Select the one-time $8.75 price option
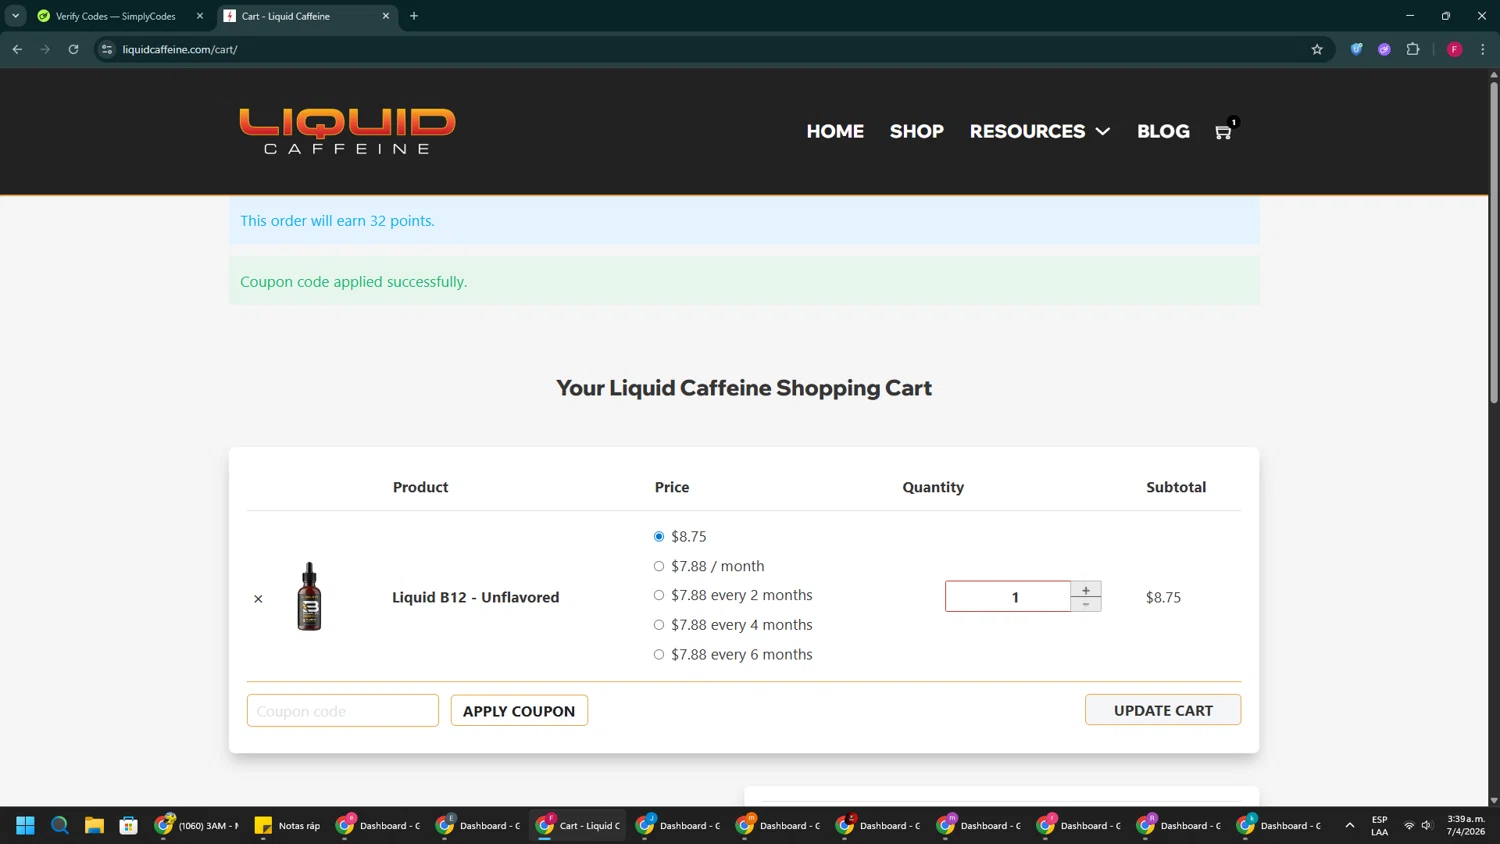Viewport: 1500px width, 844px height. 658,537
